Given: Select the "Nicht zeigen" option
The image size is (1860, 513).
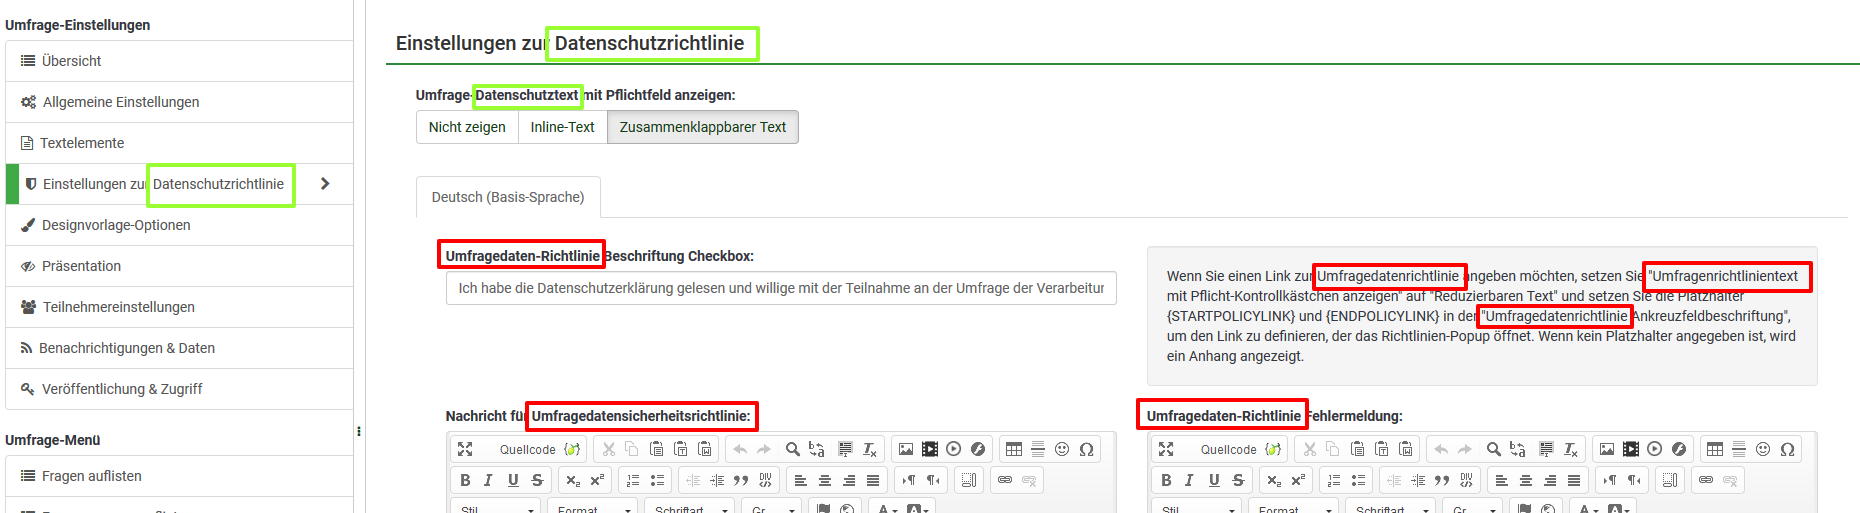Looking at the screenshot, I should click(x=467, y=127).
